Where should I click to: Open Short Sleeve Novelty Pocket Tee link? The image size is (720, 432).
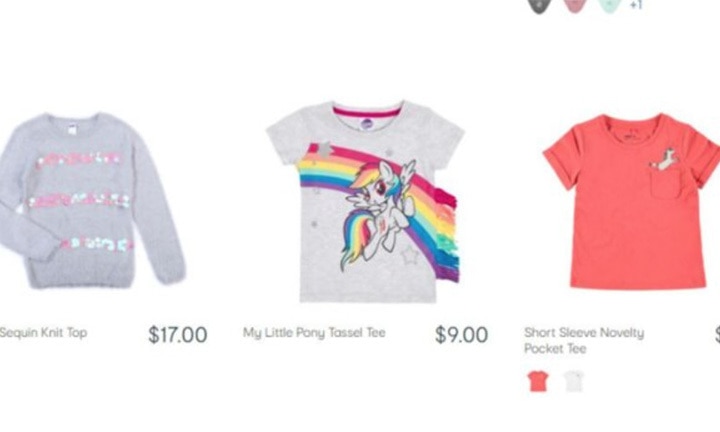(584, 340)
